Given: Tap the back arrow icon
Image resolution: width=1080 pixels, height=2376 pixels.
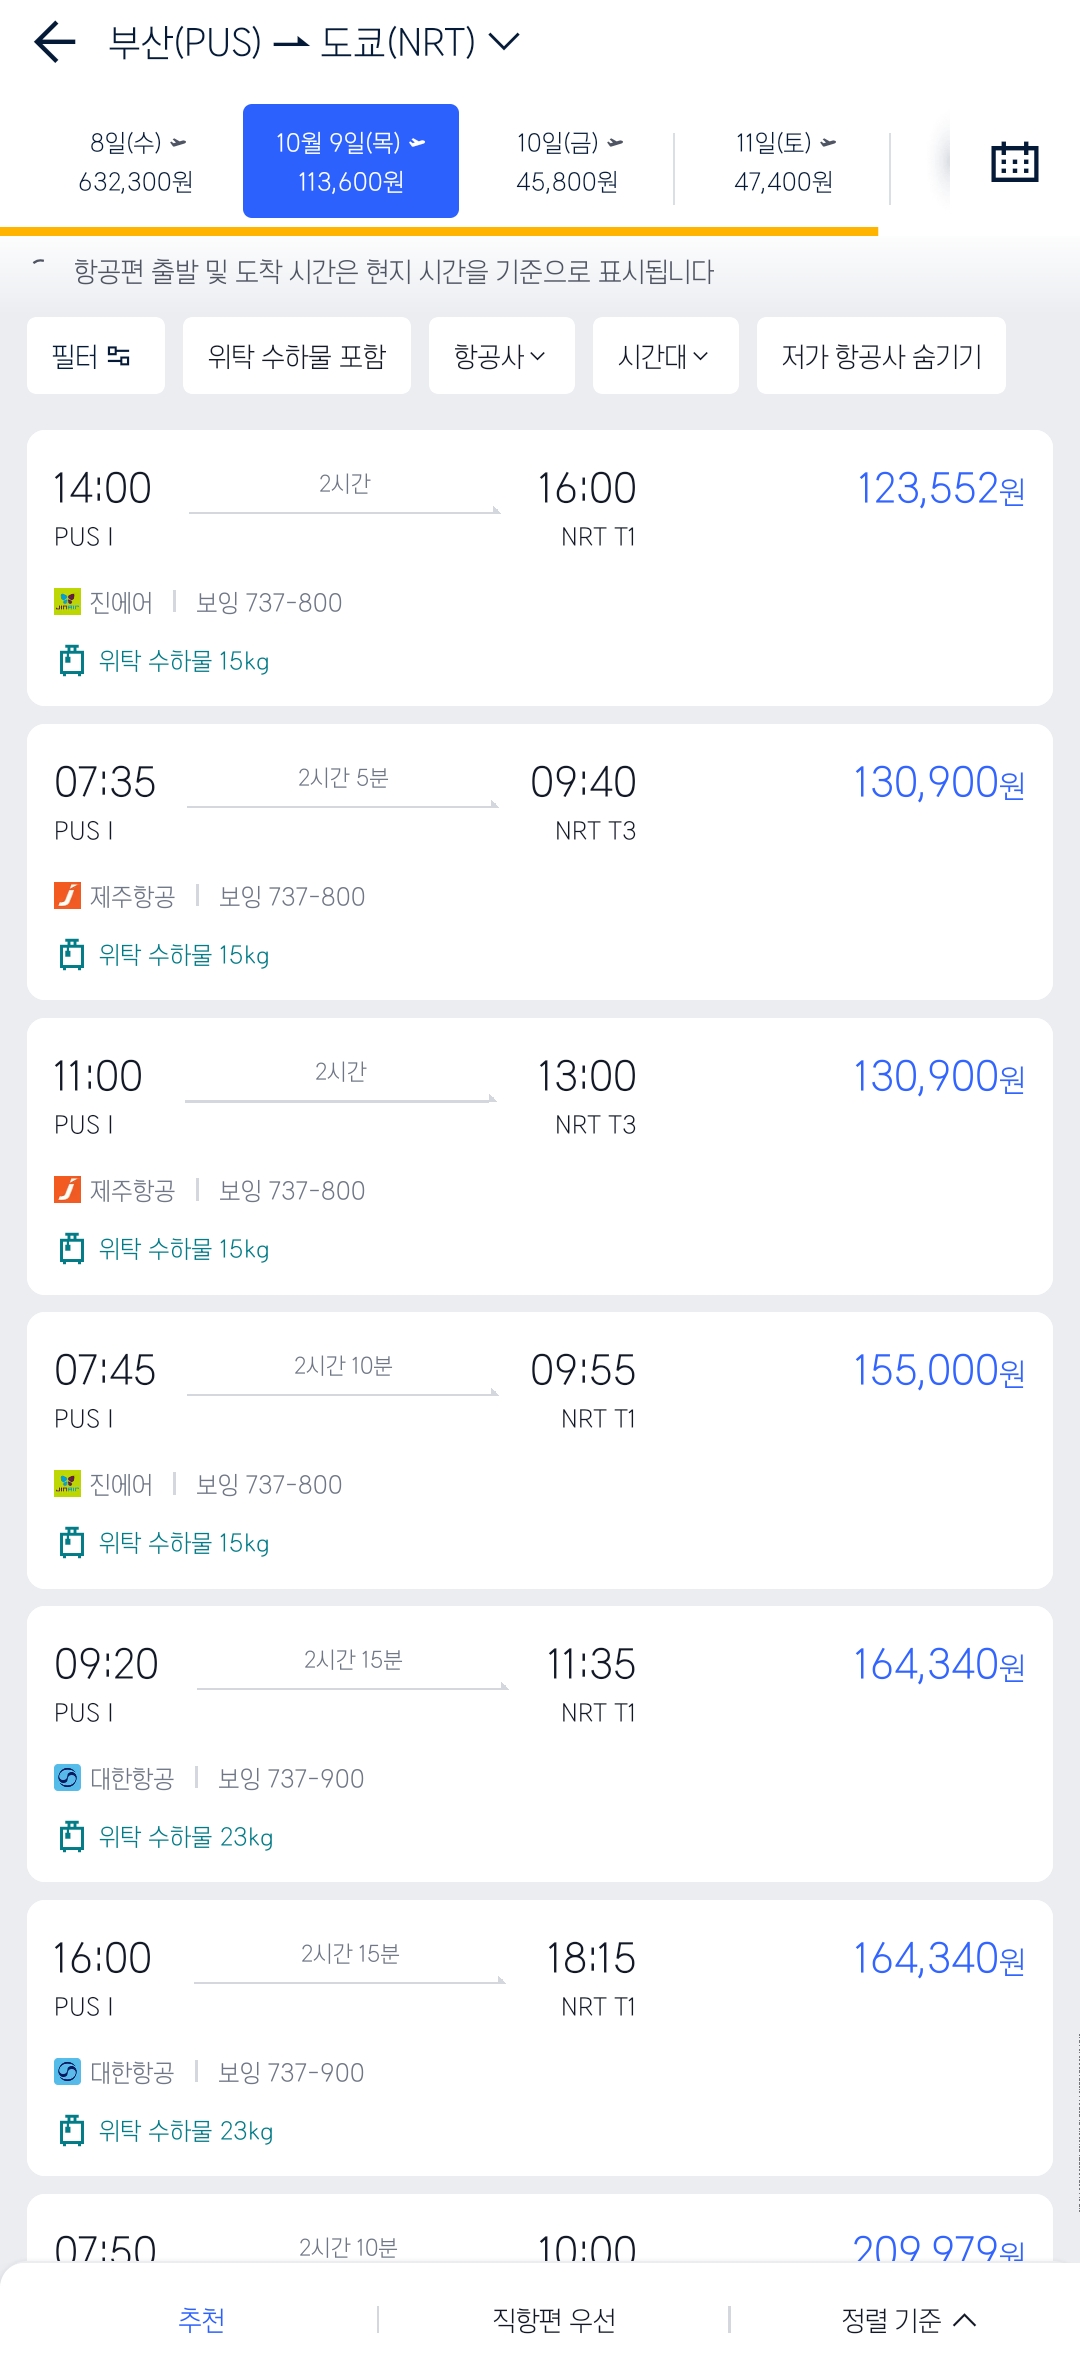Looking at the screenshot, I should coord(55,42).
